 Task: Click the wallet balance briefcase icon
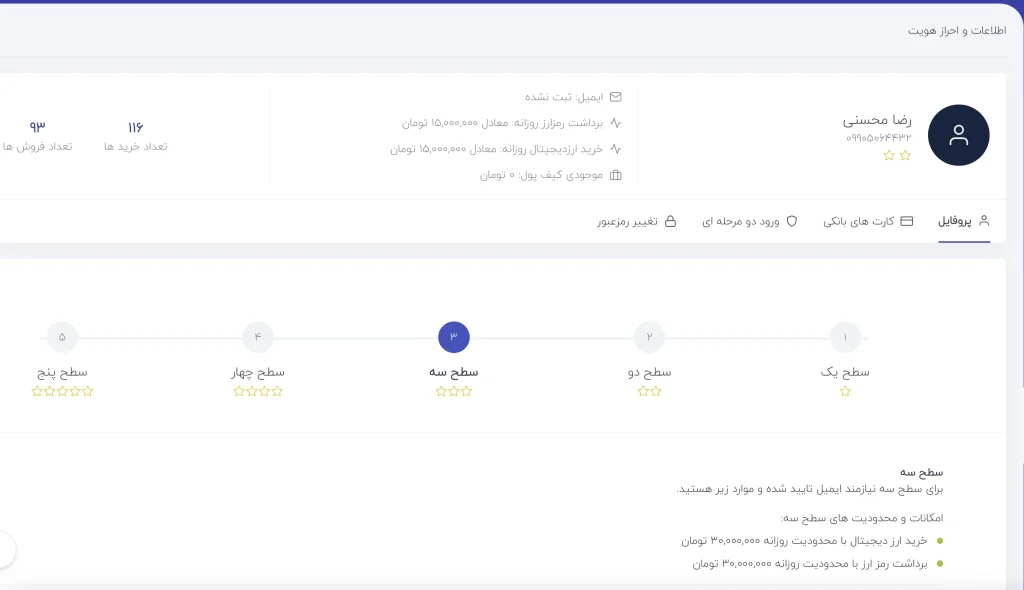(x=616, y=175)
